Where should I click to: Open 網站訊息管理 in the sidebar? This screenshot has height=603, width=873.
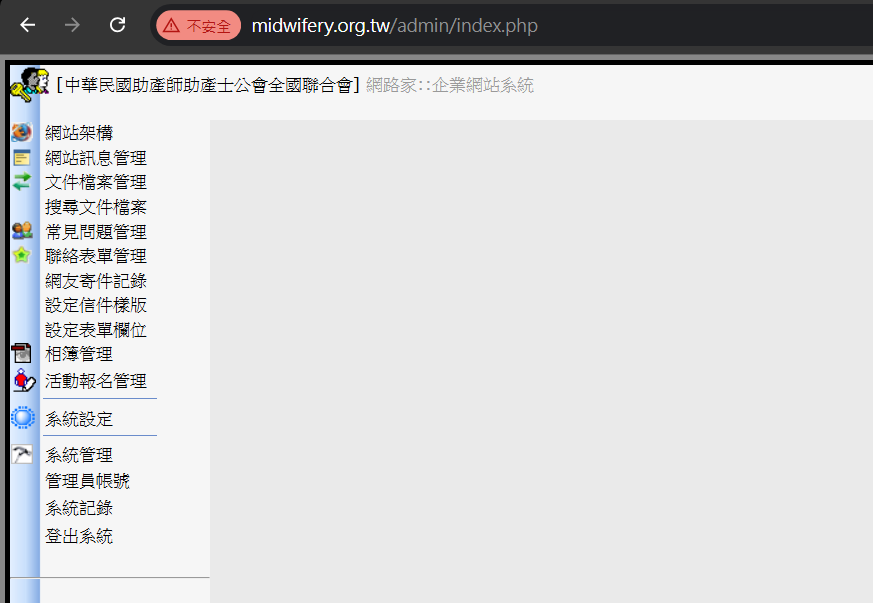(96, 158)
